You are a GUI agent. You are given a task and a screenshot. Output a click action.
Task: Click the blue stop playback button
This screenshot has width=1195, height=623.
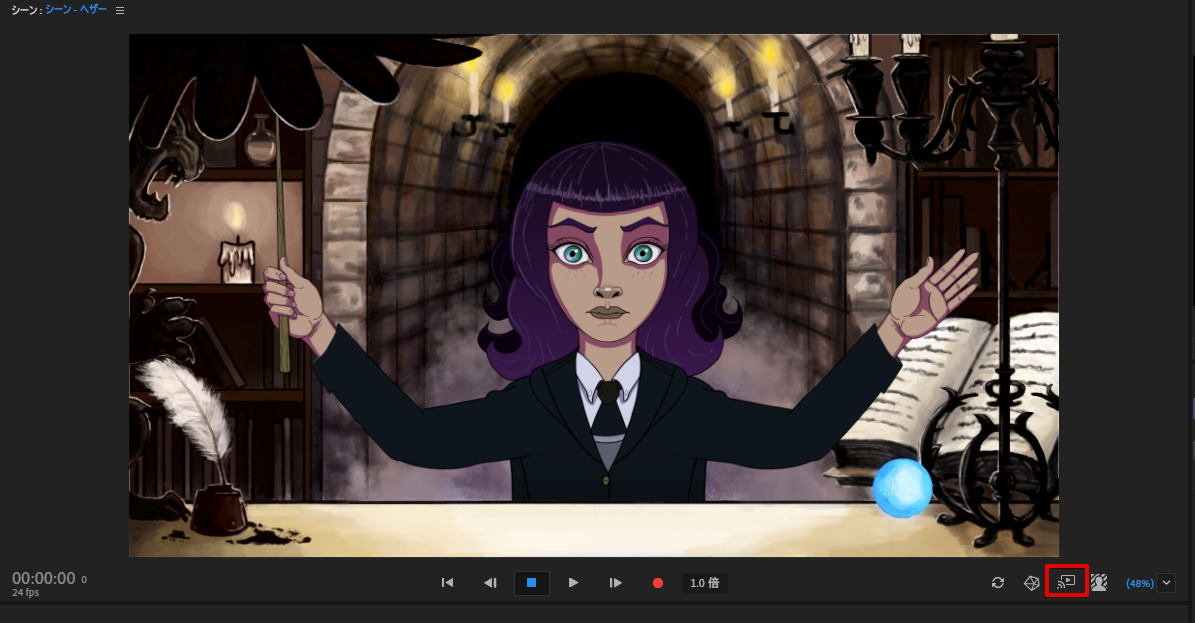tap(532, 582)
